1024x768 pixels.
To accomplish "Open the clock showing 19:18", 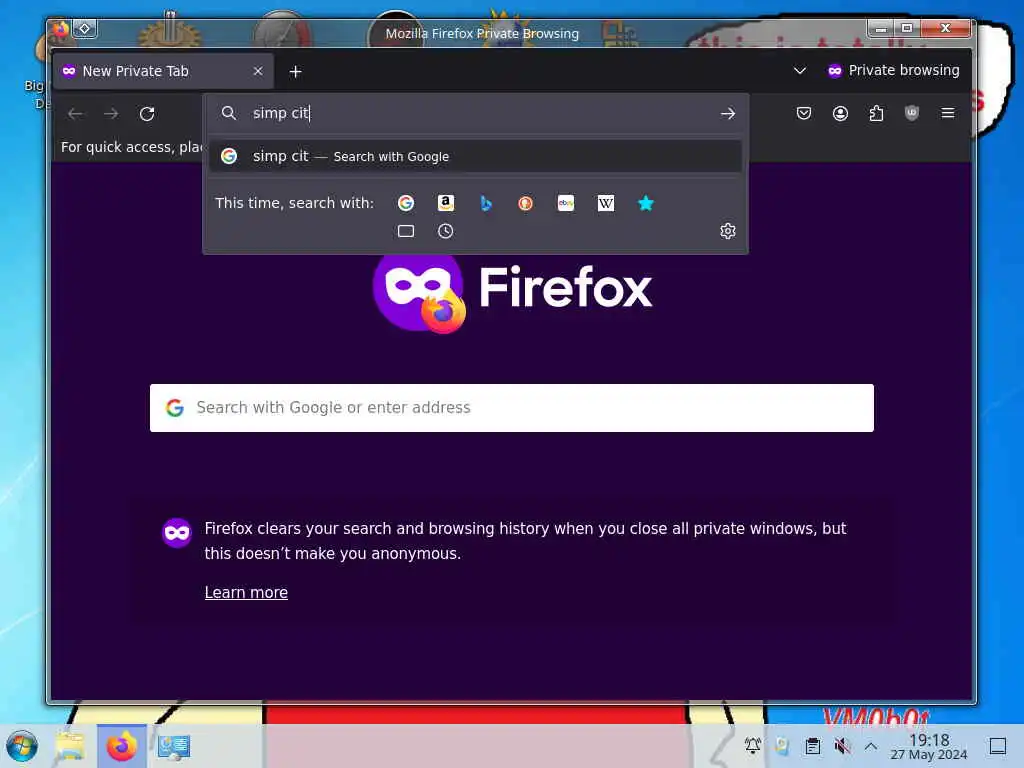I will [929, 746].
